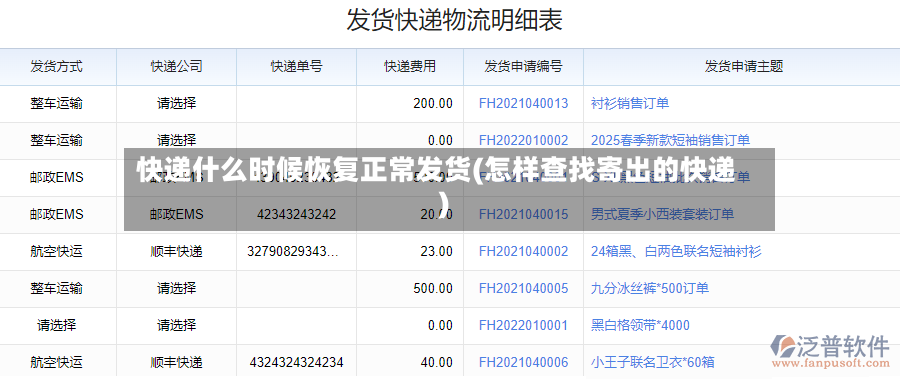The height and width of the screenshot is (379, 900).
Task: Open 快递公司 请选择 dropdown in FH2021040013 row
Action: pos(177,103)
